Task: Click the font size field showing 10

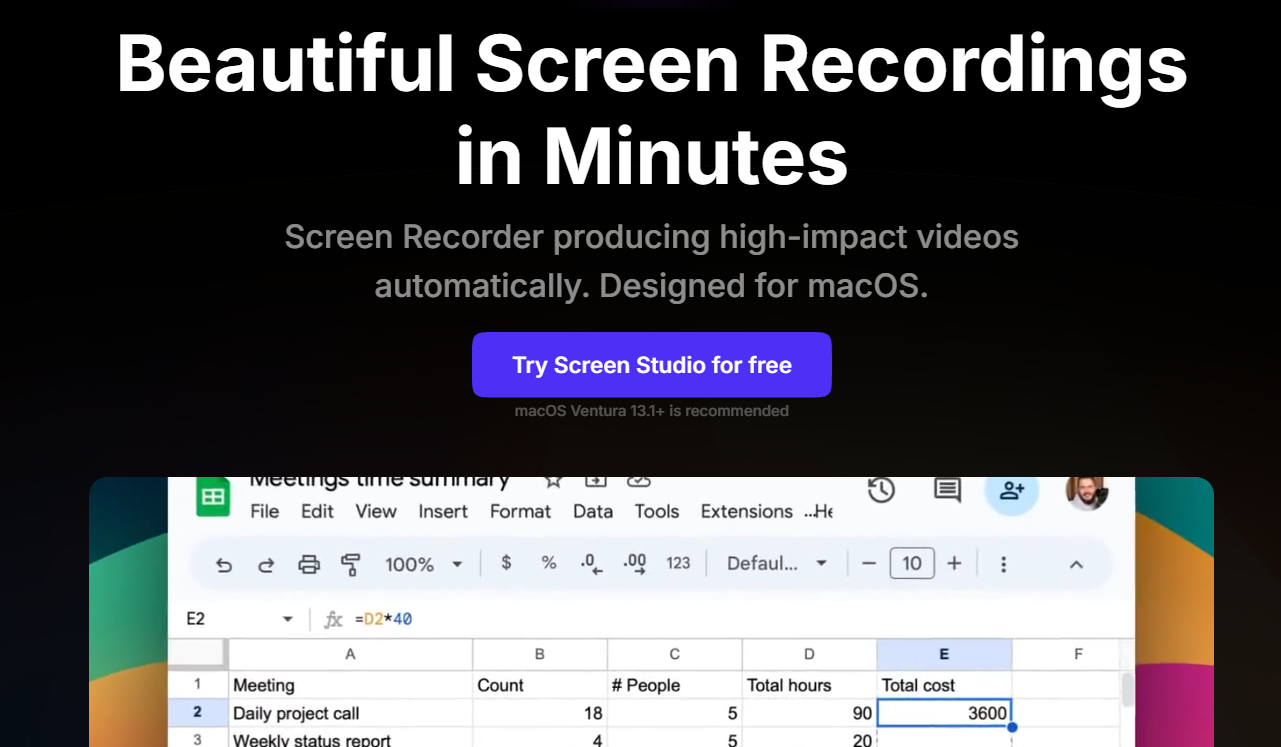Action: pyautogui.click(x=912, y=563)
